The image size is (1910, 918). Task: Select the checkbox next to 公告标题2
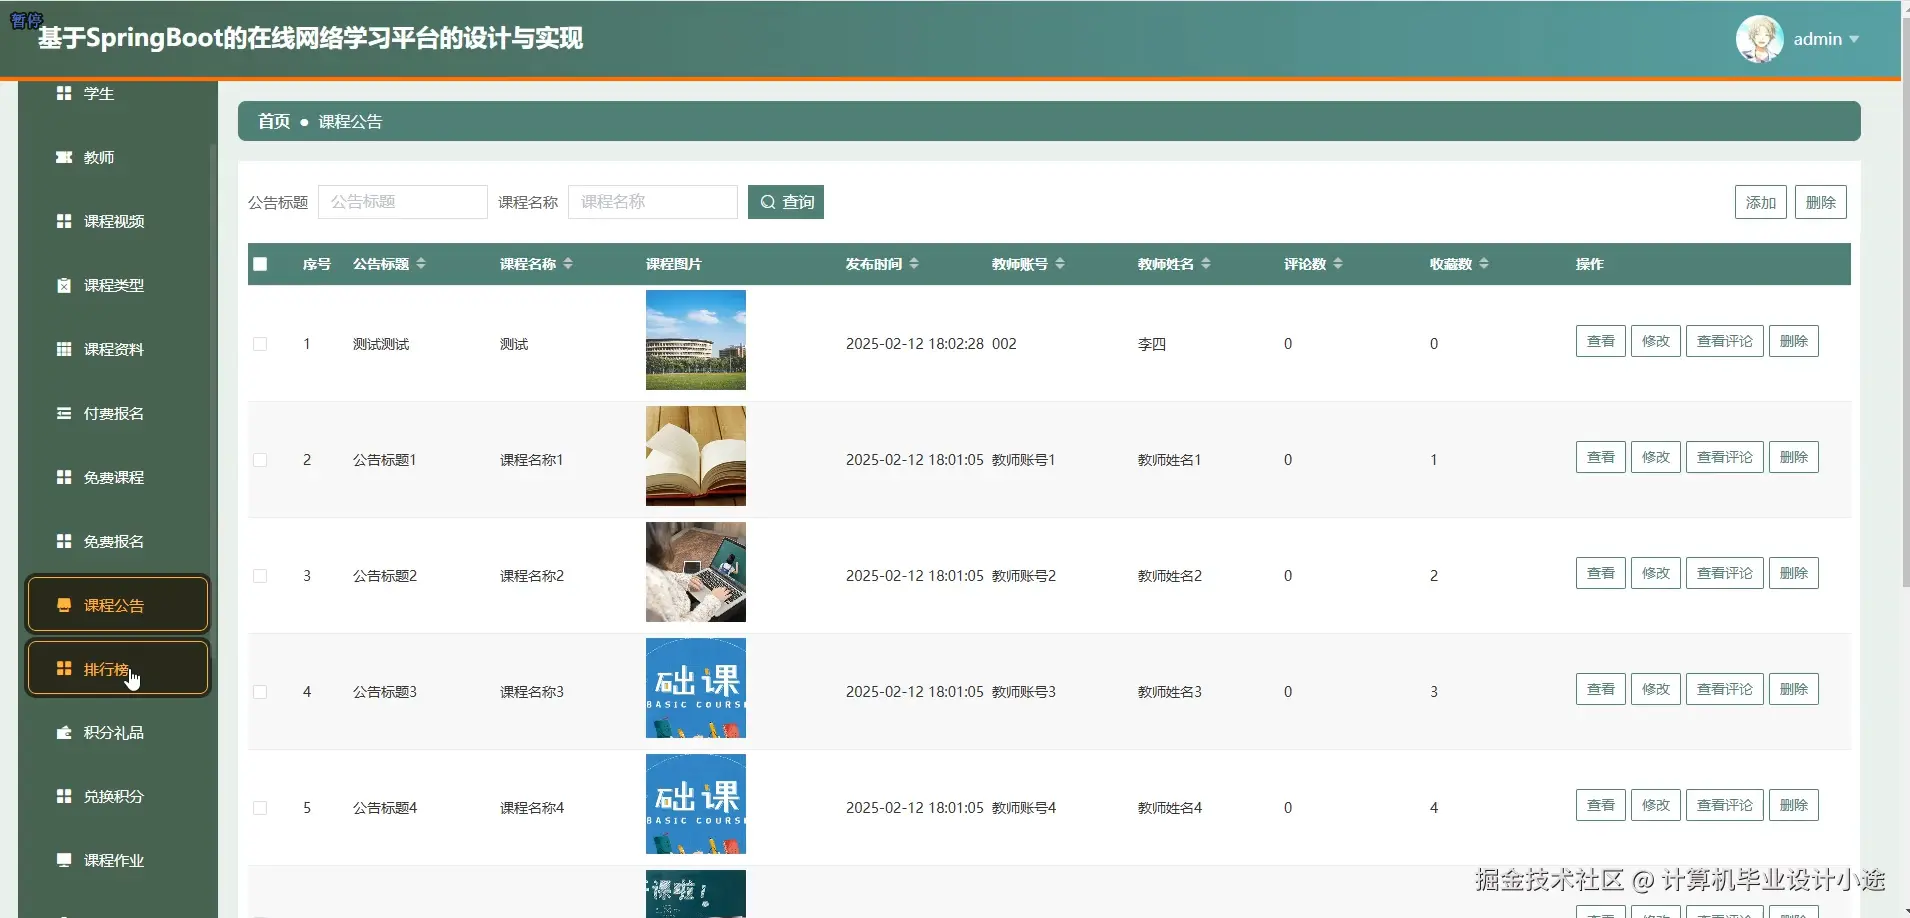[x=260, y=575]
